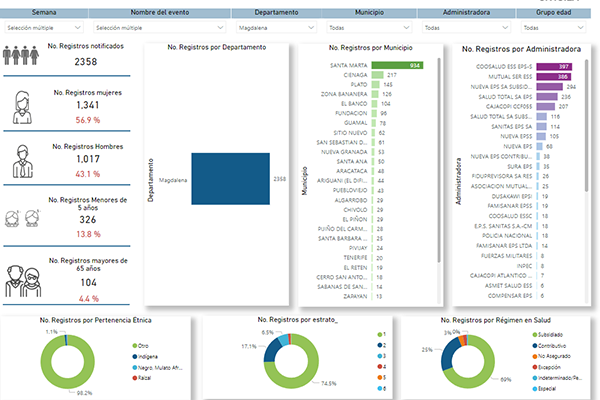Toggle the Indígena legend item
This screenshot has width=600, height=400.
[x=145, y=357]
